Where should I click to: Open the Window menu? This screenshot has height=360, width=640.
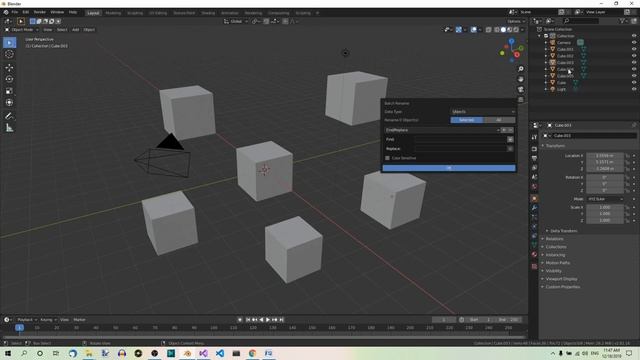(x=57, y=12)
